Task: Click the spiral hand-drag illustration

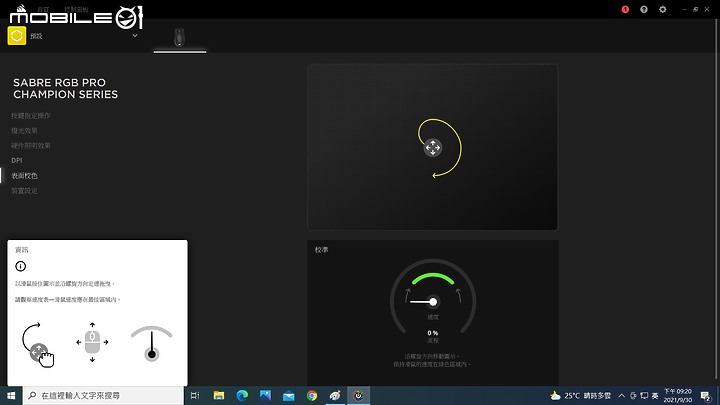Action: point(38,344)
